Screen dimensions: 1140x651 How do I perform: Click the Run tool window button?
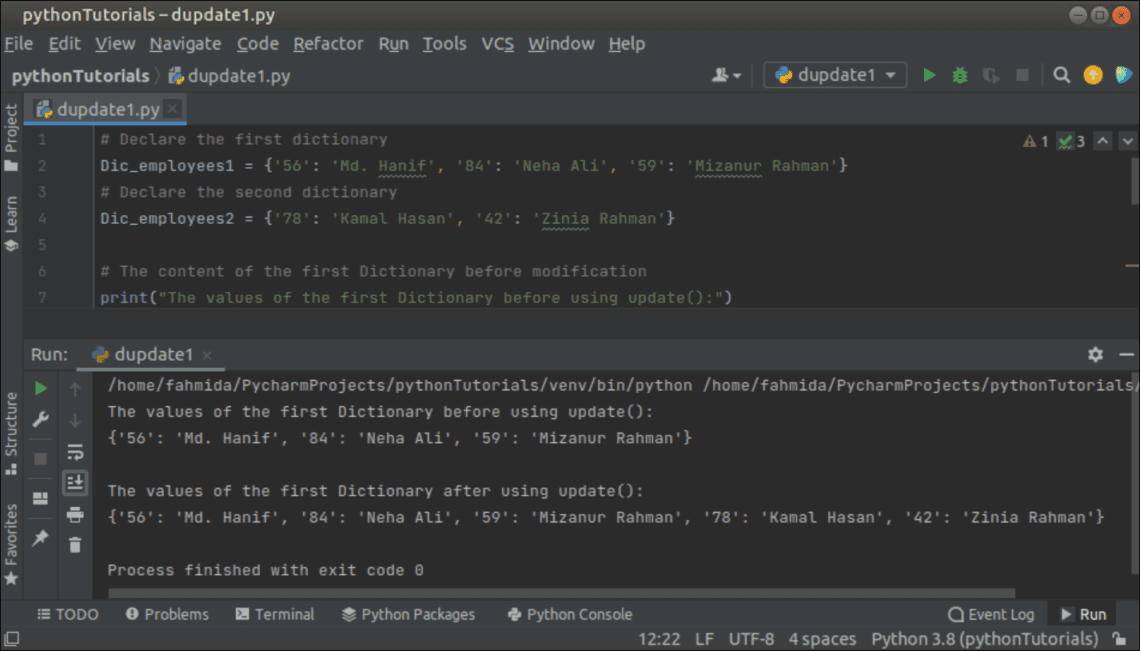[1083, 615]
